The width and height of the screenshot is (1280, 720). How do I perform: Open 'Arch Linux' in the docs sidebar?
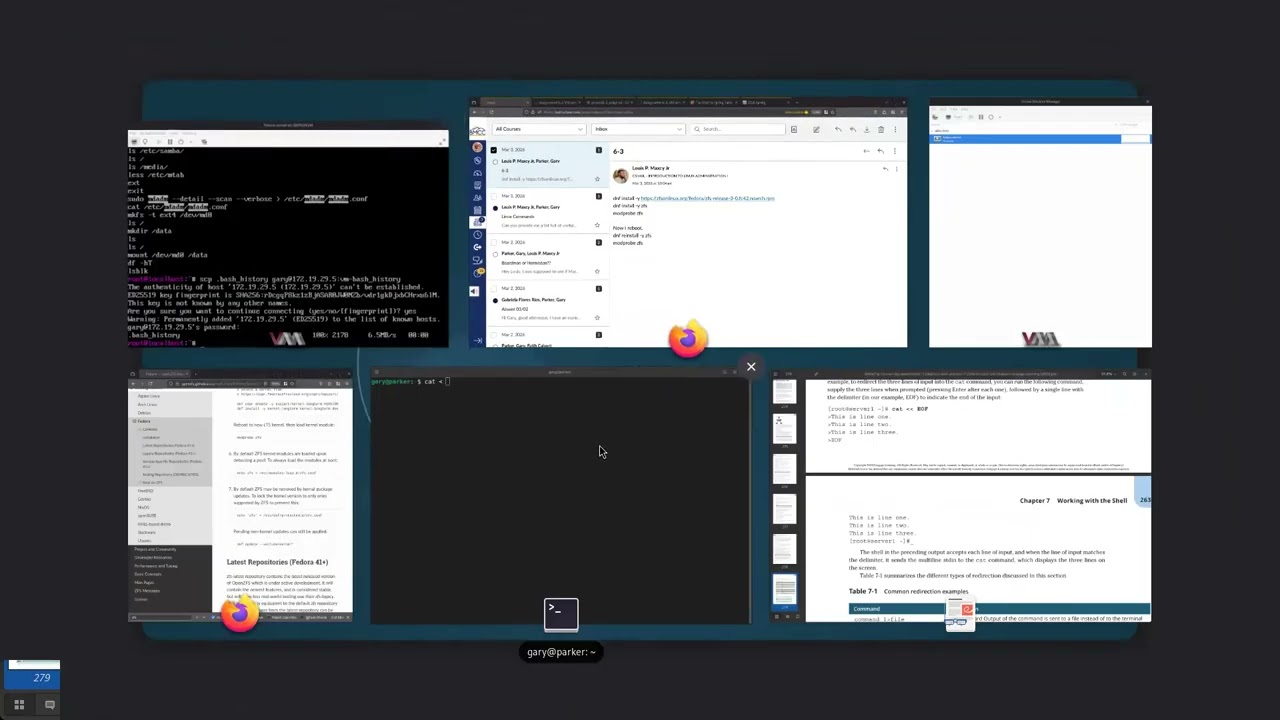147,405
